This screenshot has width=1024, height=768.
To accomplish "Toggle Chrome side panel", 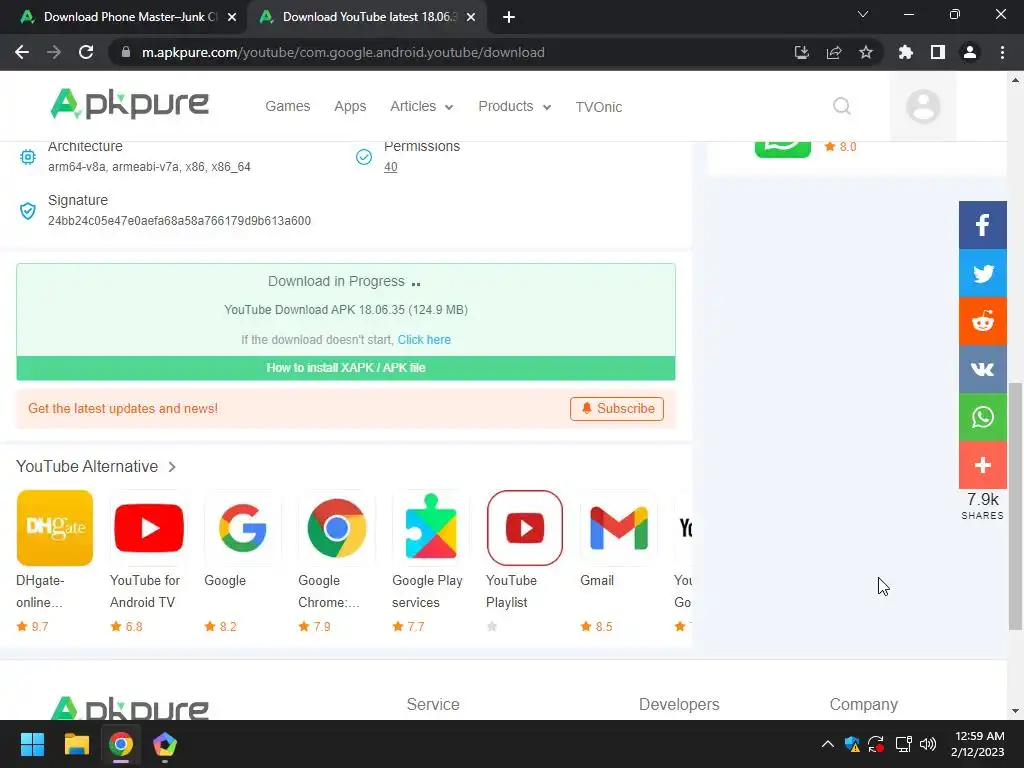I will pos(938,52).
